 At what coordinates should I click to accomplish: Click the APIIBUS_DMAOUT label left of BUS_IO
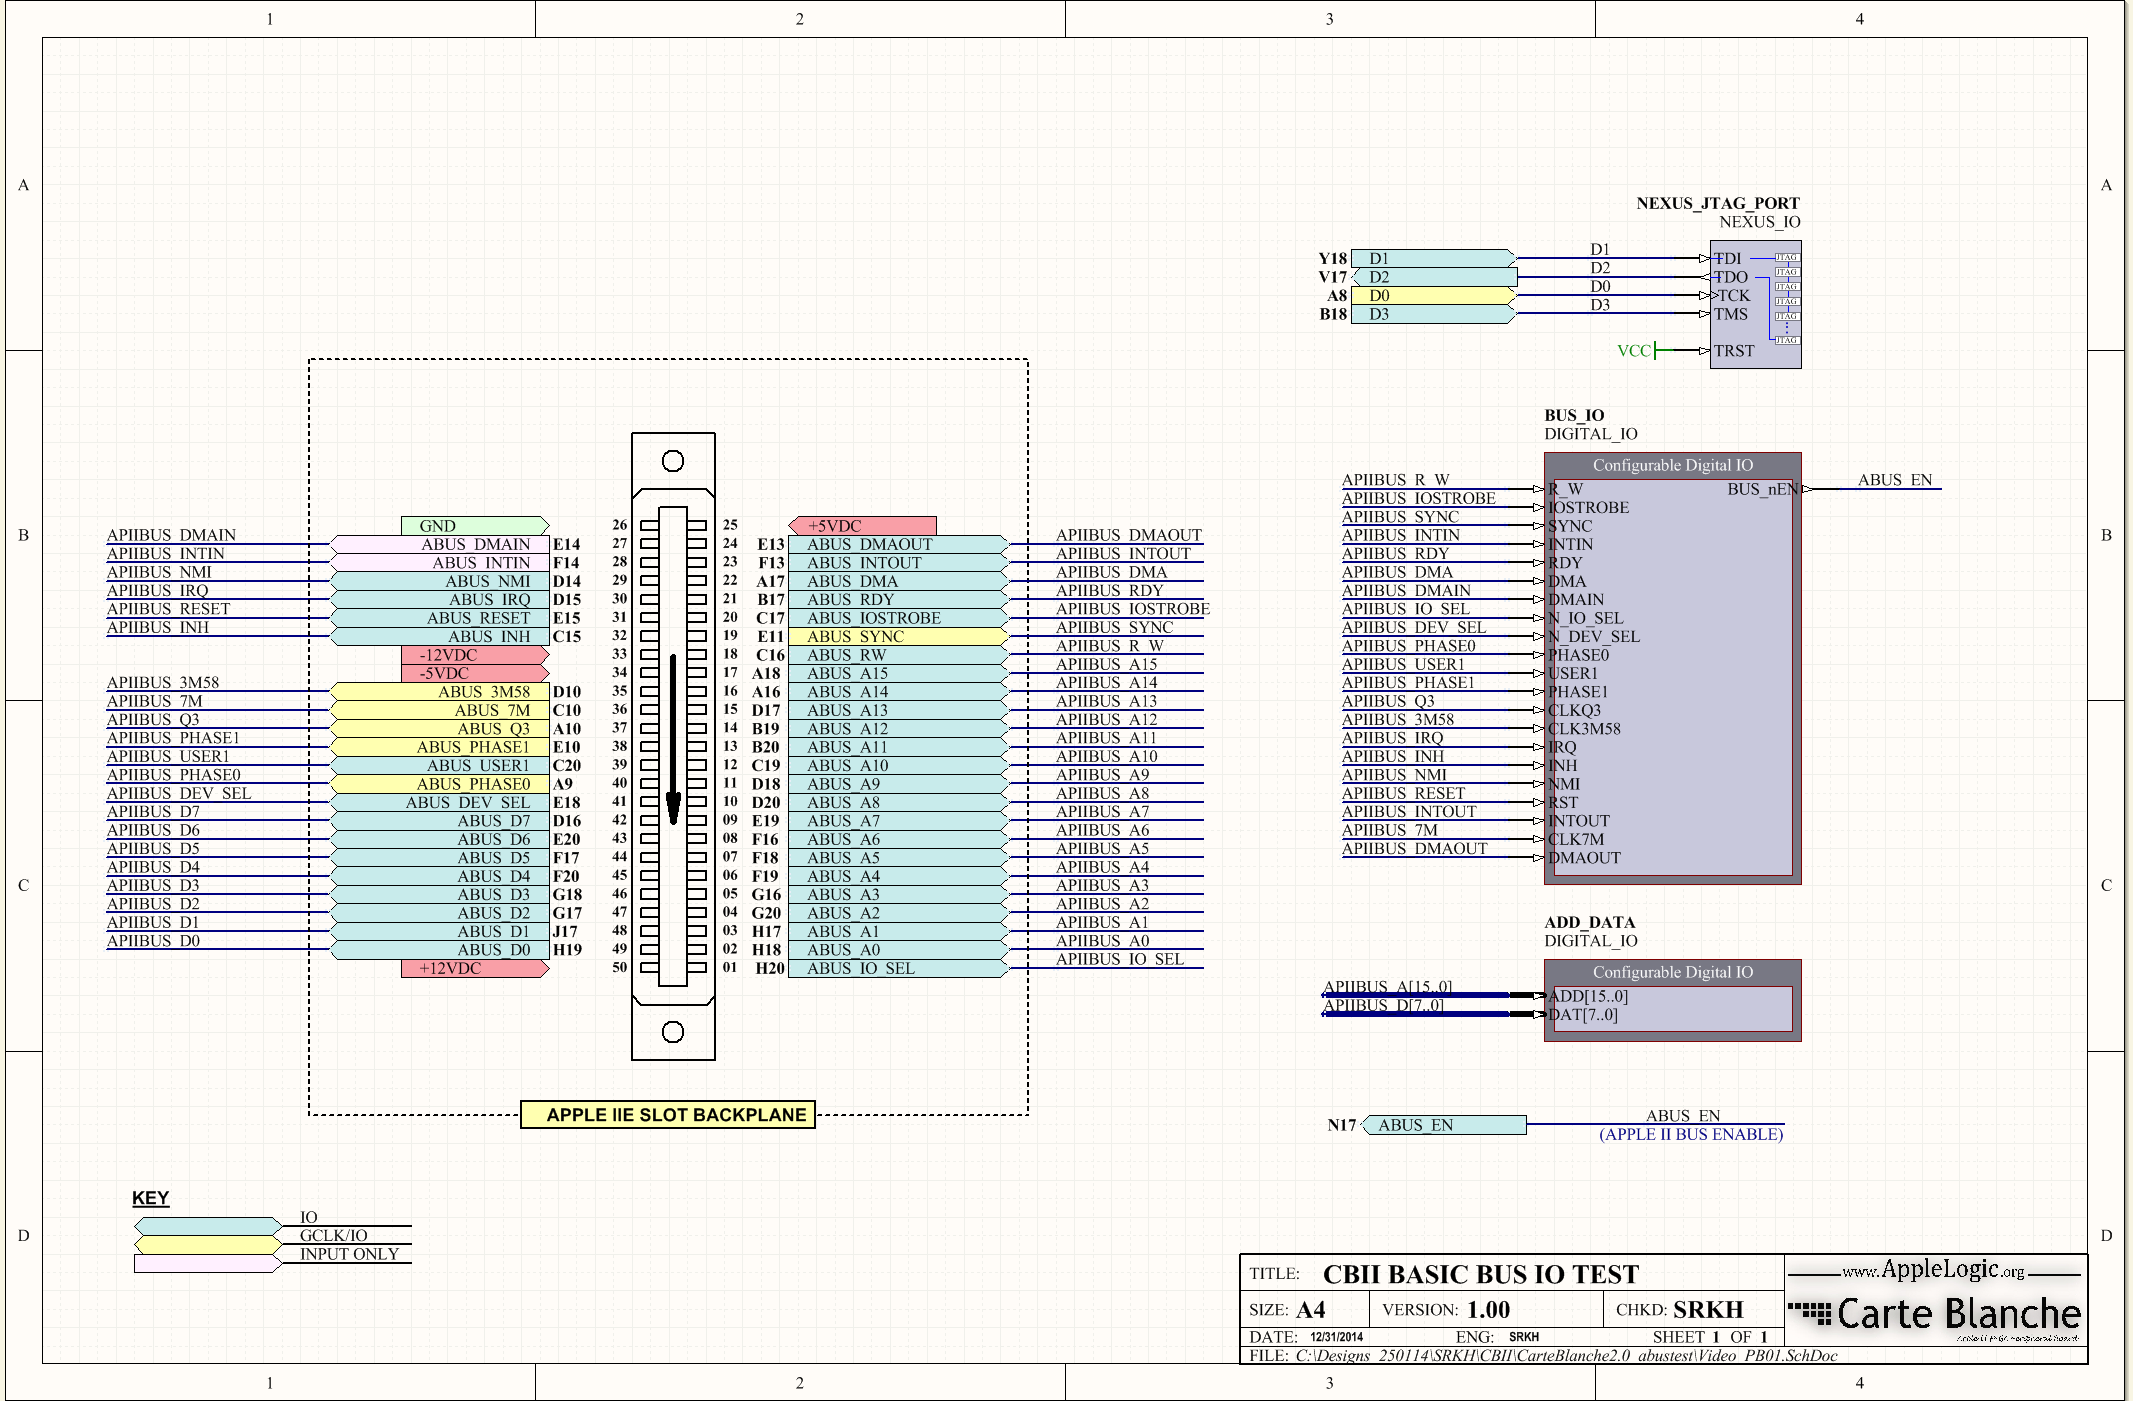click(x=1414, y=849)
